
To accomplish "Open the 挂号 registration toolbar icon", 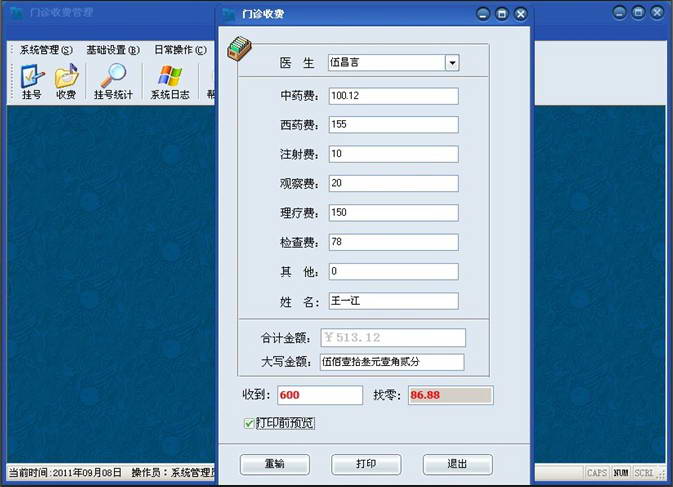I will pyautogui.click(x=32, y=82).
